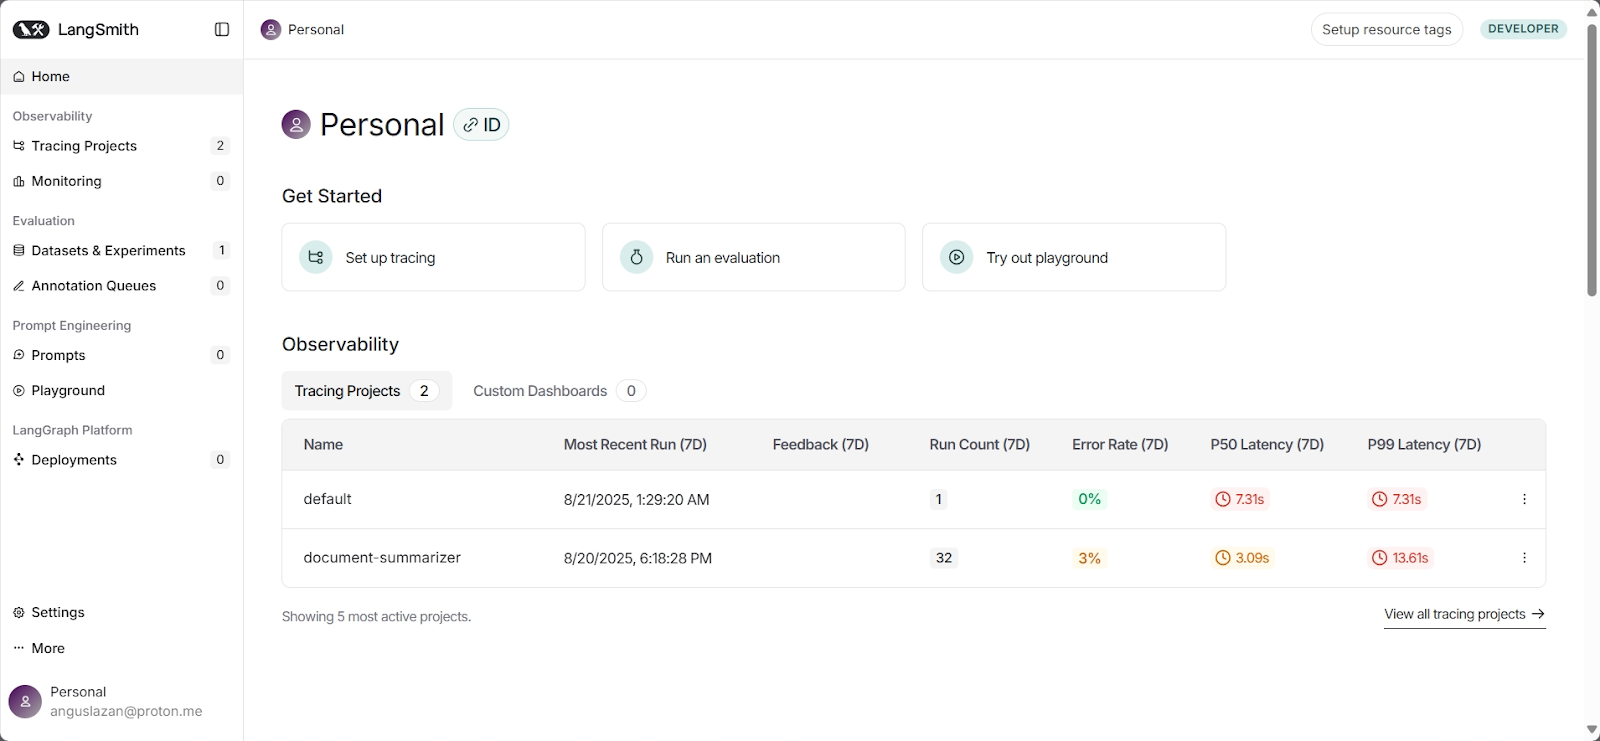Click the Name column header
The width and height of the screenshot is (1600, 741).
tap(323, 445)
